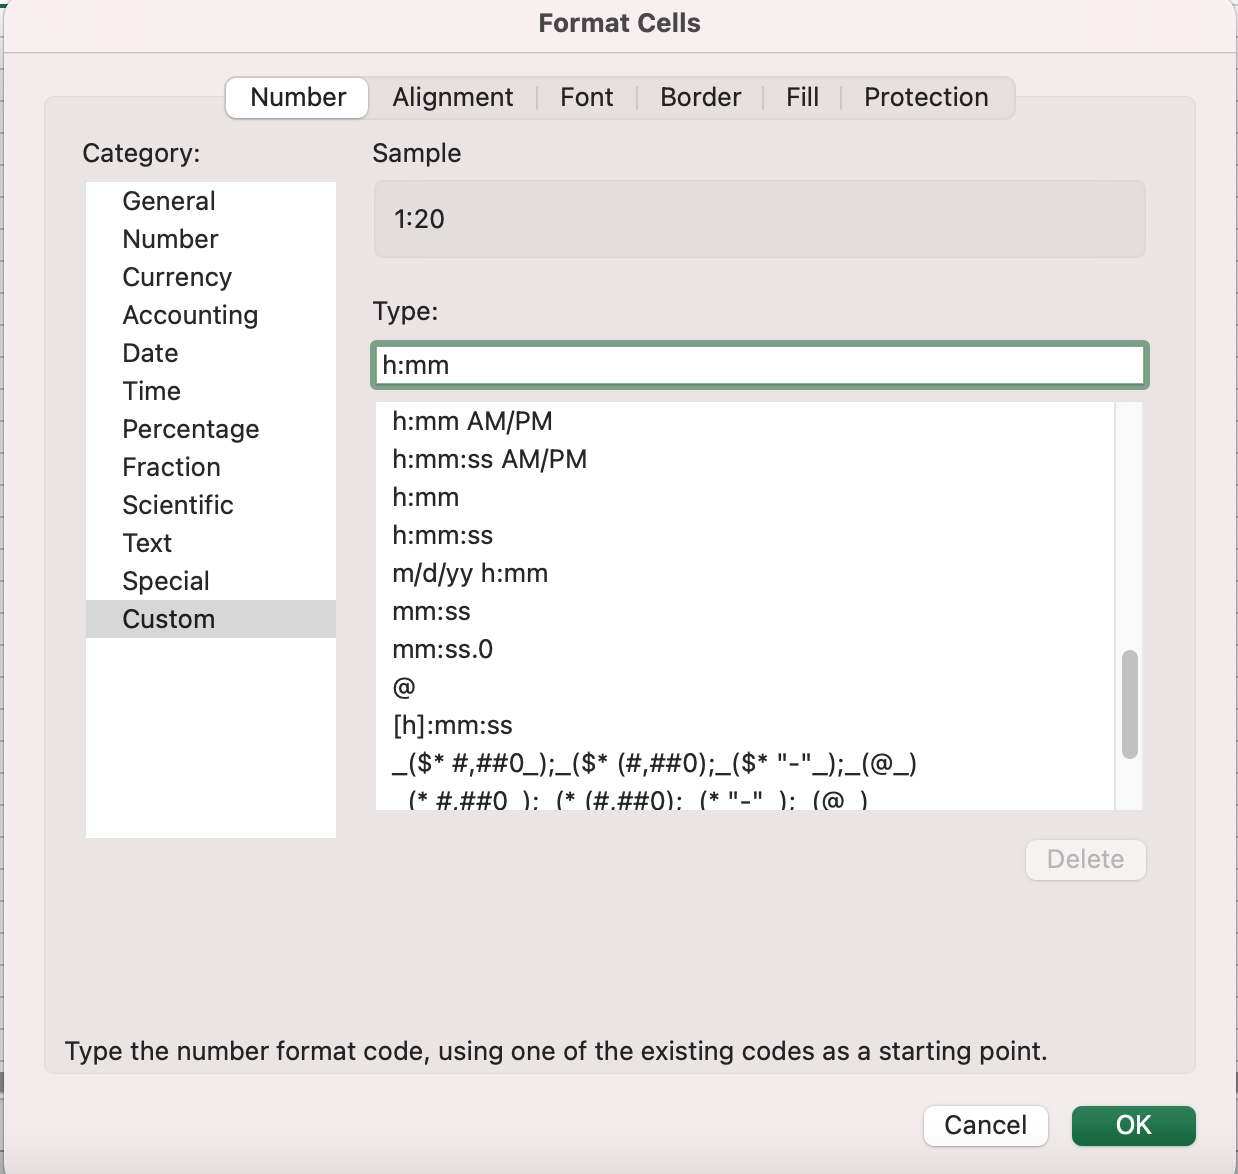Pick the Fraction category
This screenshot has width=1238, height=1174.
(211, 467)
